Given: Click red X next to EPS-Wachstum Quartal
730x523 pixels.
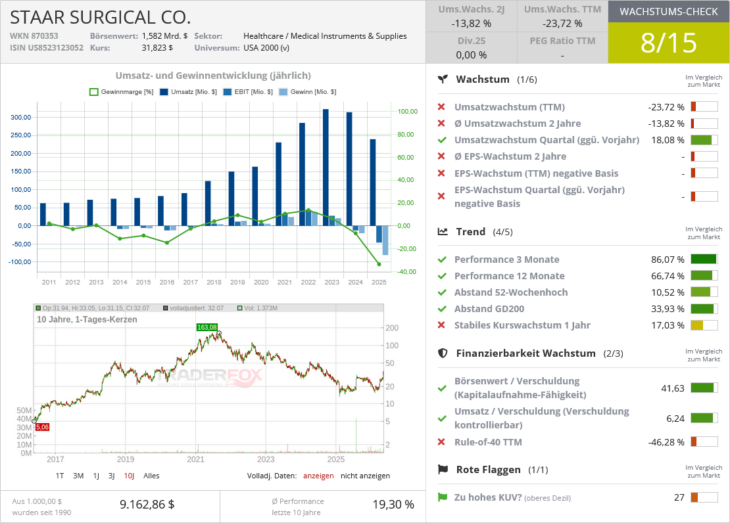Looking at the screenshot, I should 441,197.
